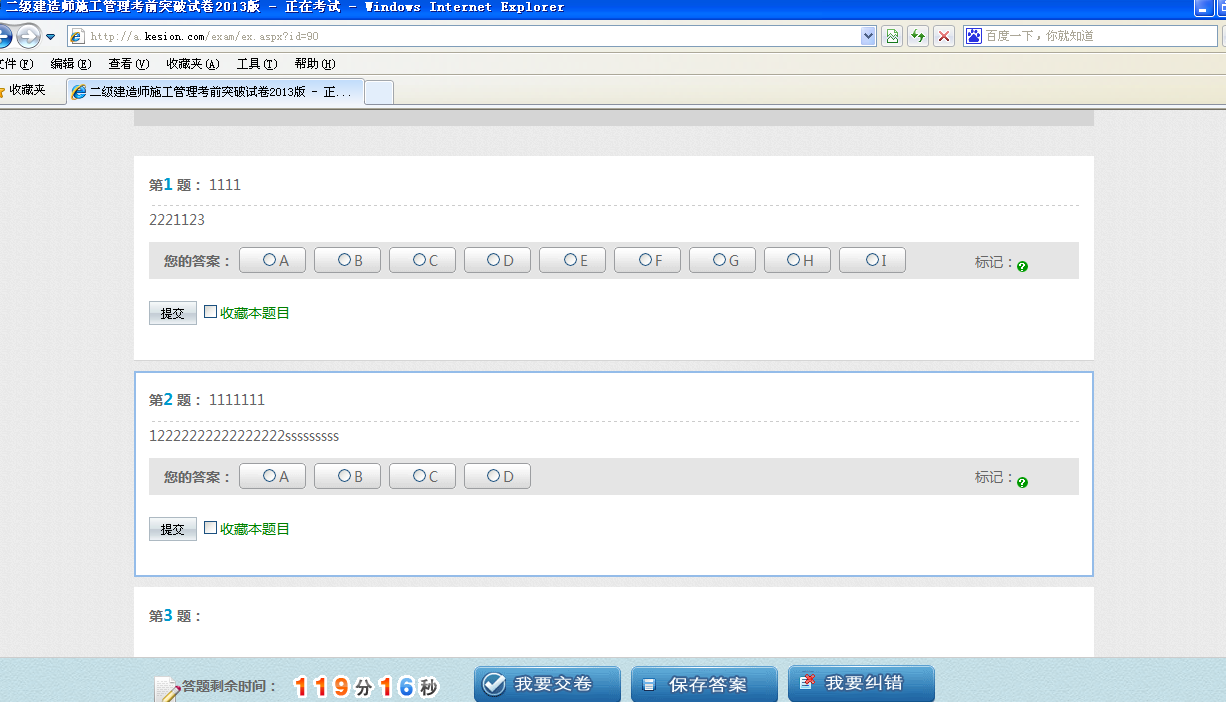This screenshot has width=1226, height=702.
Task: Click the green help icon in question 1
Action: [1022, 266]
